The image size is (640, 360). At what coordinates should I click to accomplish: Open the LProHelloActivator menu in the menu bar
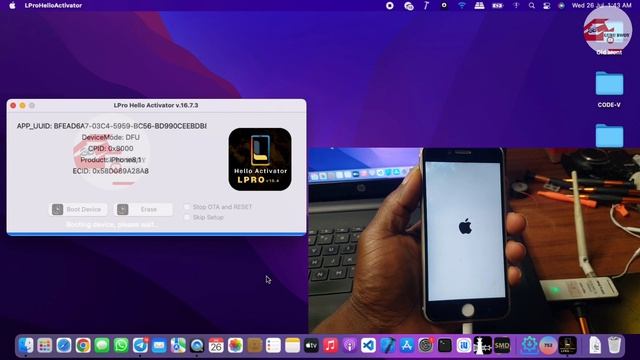tap(53, 5)
